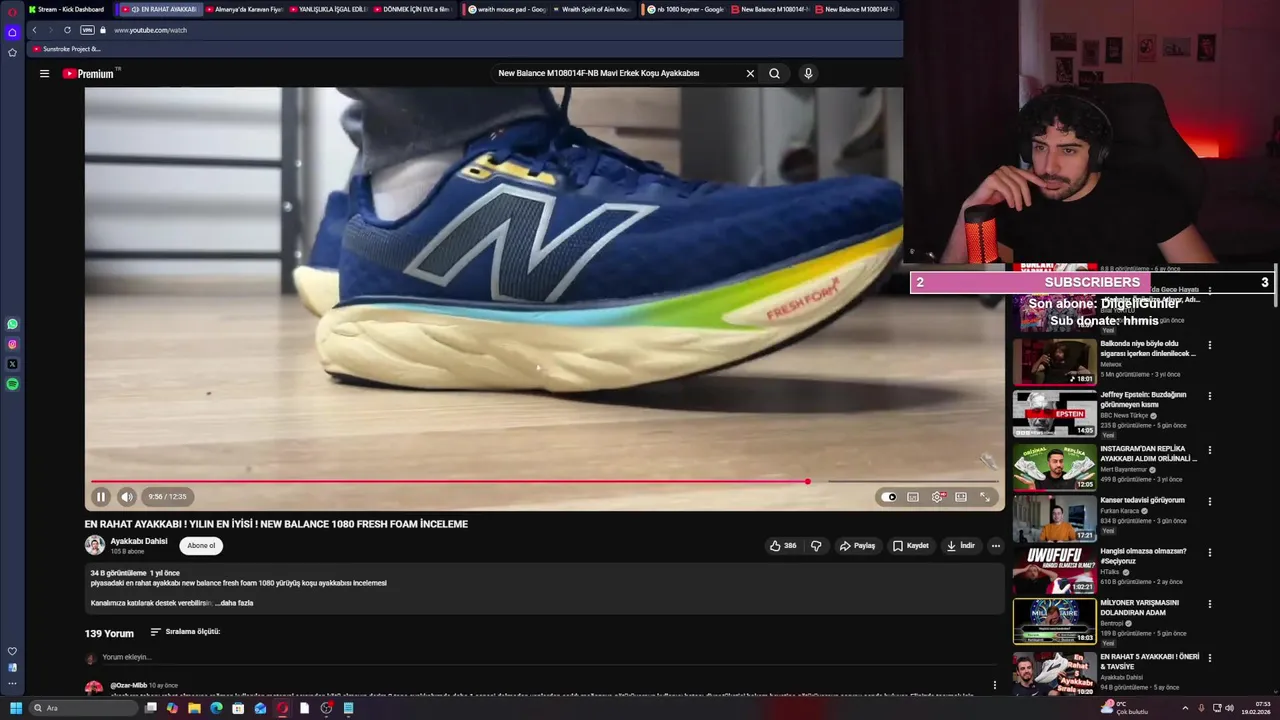Switch to wraith mouse pad Google tab
The height and width of the screenshot is (720, 1280).
point(507,9)
